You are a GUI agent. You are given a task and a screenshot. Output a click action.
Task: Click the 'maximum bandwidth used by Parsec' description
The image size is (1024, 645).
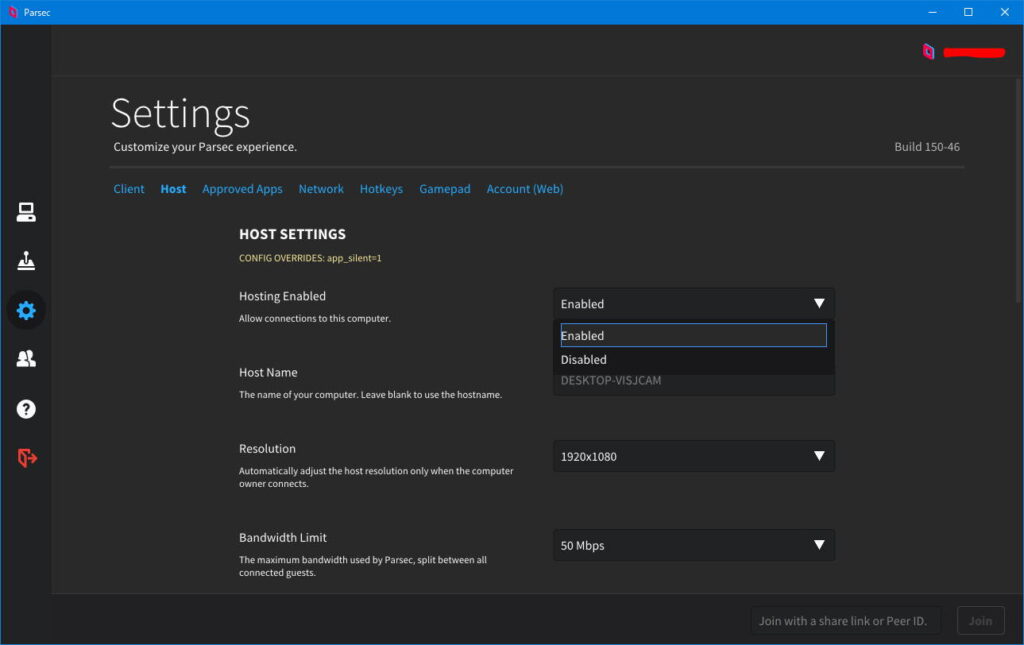click(363, 566)
